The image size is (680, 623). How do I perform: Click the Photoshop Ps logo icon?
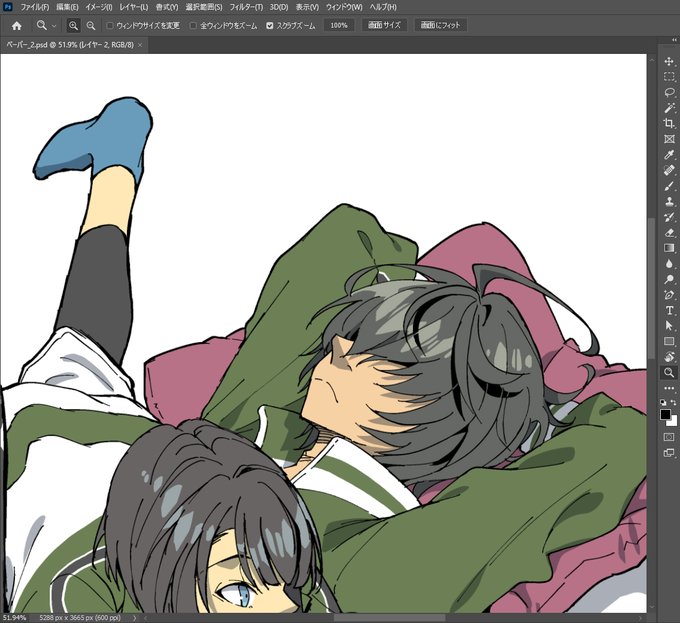(x=8, y=7)
